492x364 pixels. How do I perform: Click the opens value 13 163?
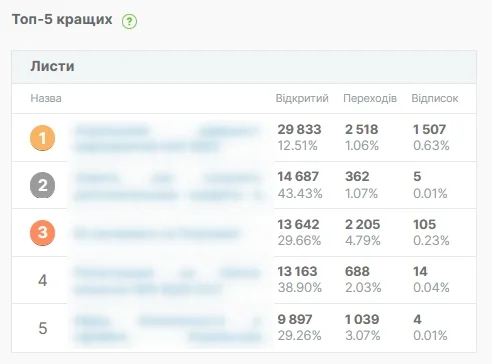pyautogui.click(x=297, y=271)
